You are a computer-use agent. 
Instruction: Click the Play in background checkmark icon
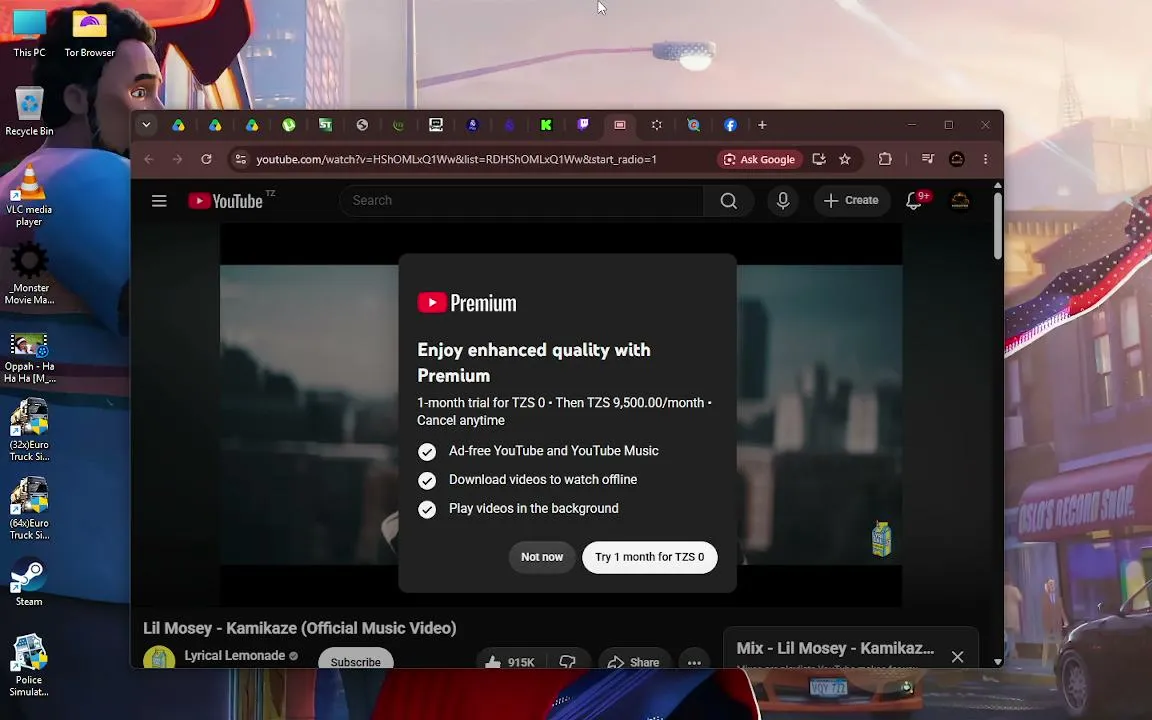point(427,509)
